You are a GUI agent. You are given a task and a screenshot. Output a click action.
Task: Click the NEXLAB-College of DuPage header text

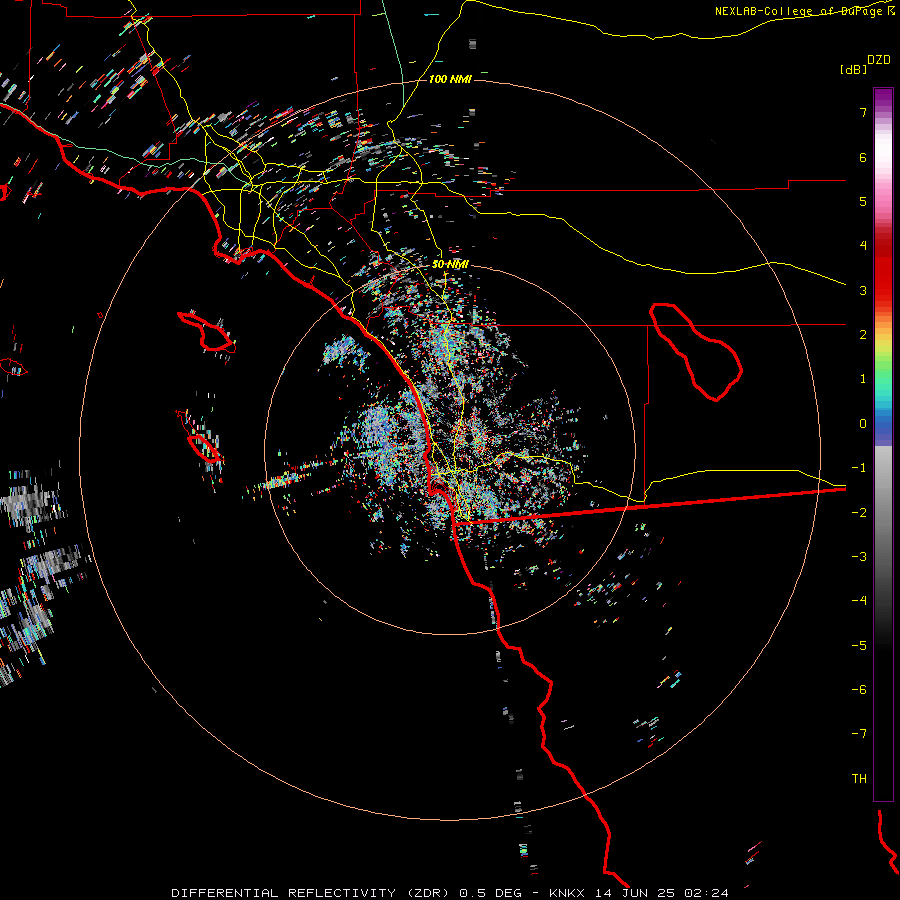(797, 11)
